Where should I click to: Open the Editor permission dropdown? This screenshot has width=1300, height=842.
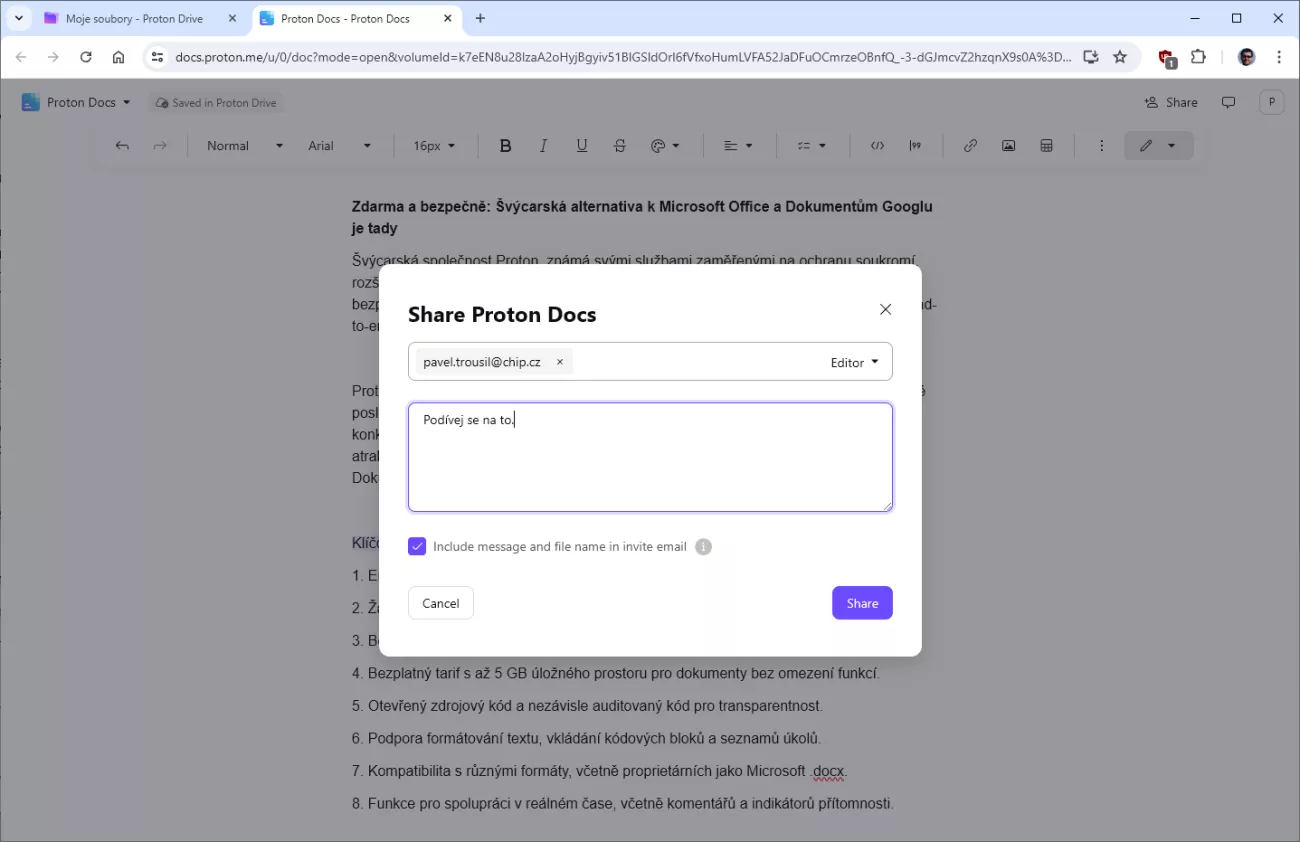(854, 362)
